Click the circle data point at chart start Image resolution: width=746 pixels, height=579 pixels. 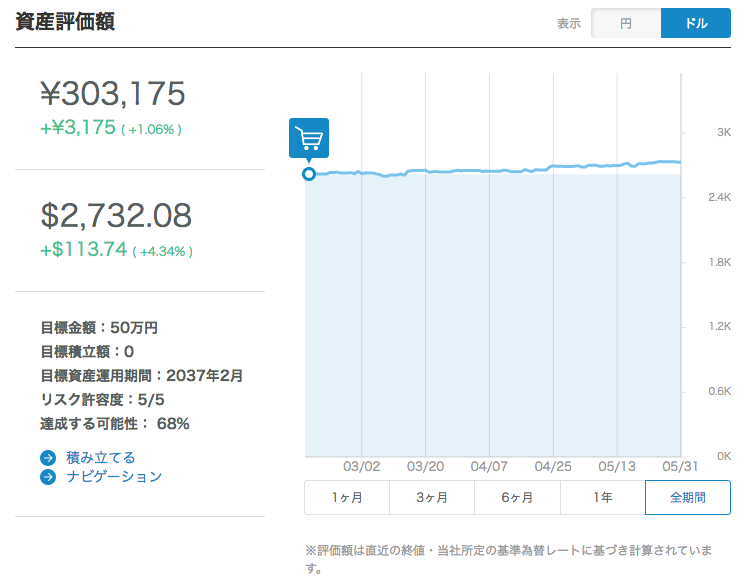(309, 174)
